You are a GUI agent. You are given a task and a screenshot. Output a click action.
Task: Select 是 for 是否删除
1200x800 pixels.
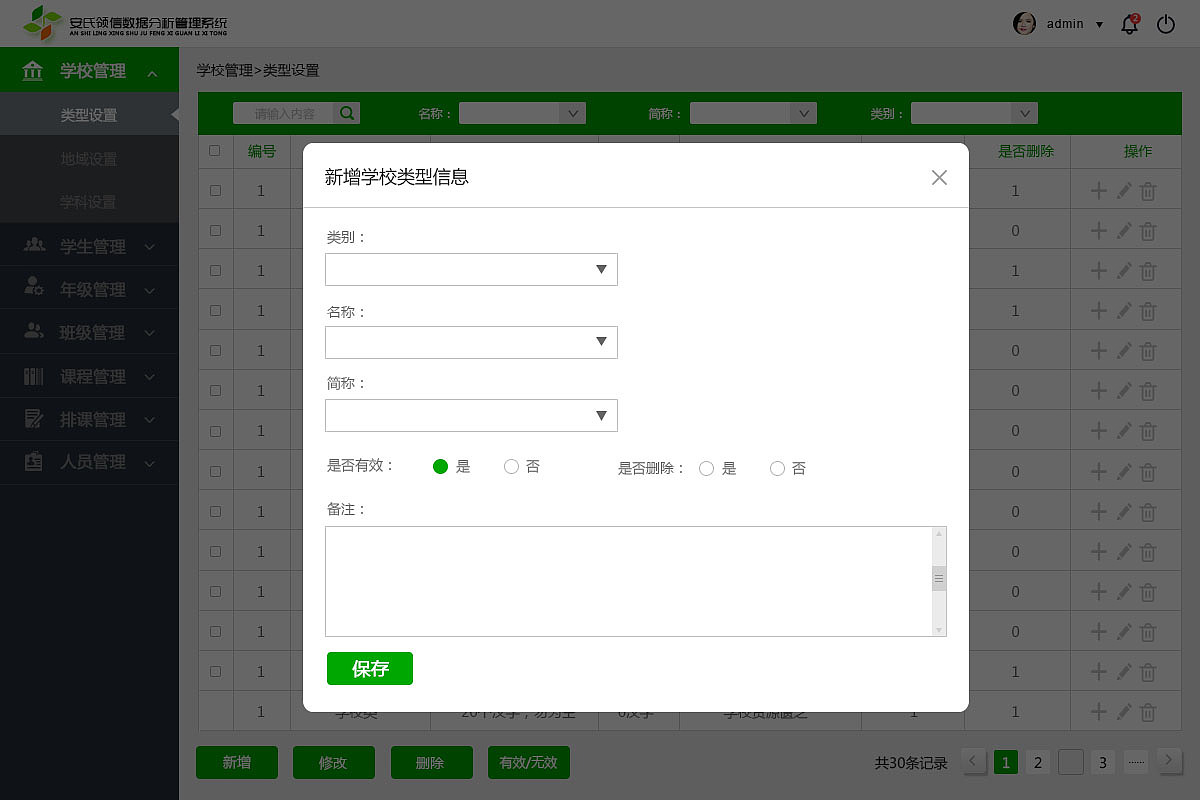point(706,468)
